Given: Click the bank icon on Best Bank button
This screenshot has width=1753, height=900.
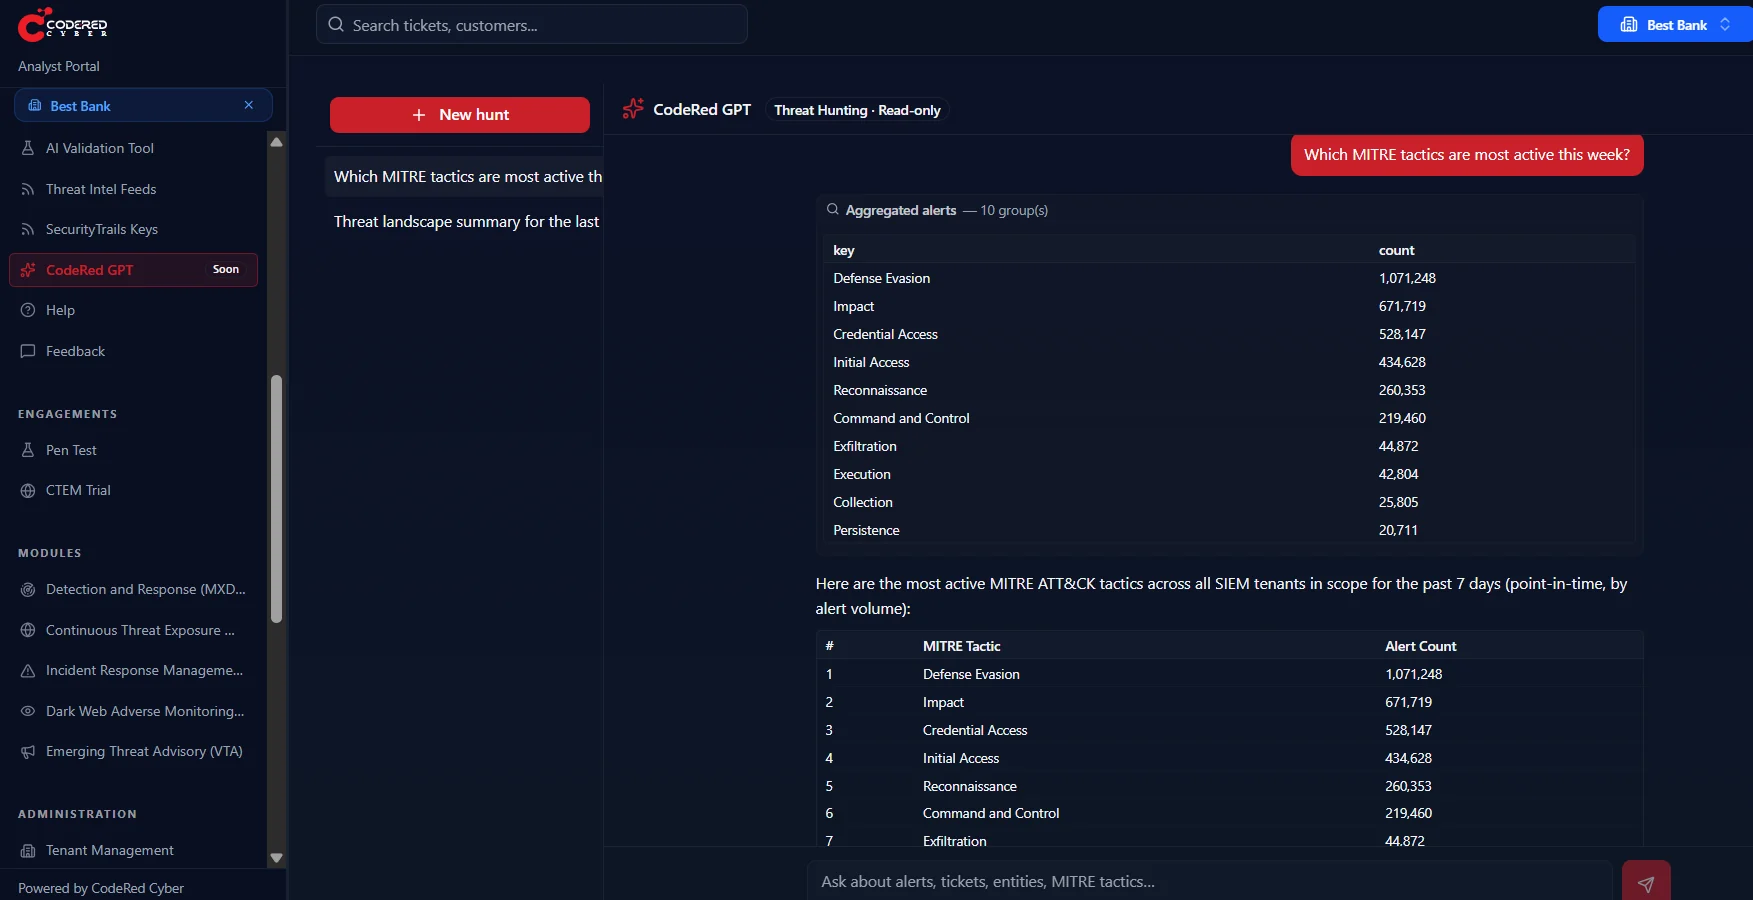Looking at the screenshot, I should [x=1629, y=25].
